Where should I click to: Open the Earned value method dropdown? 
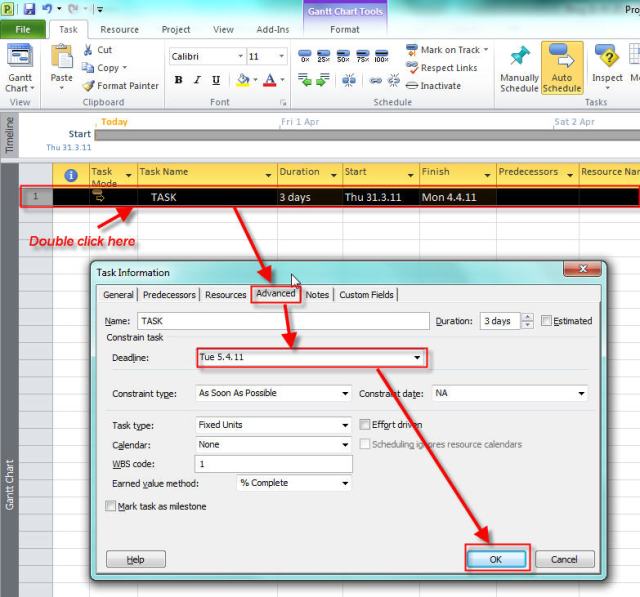(x=345, y=483)
